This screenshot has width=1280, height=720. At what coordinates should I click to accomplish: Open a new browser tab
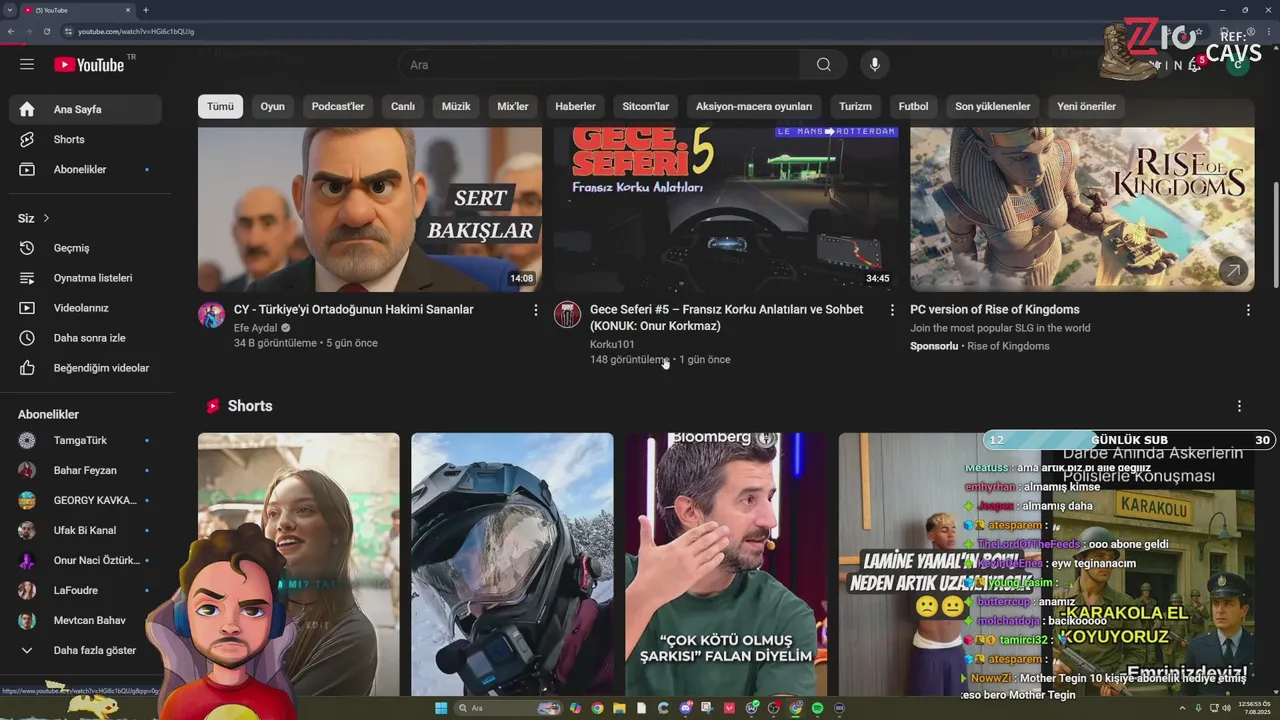146,10
